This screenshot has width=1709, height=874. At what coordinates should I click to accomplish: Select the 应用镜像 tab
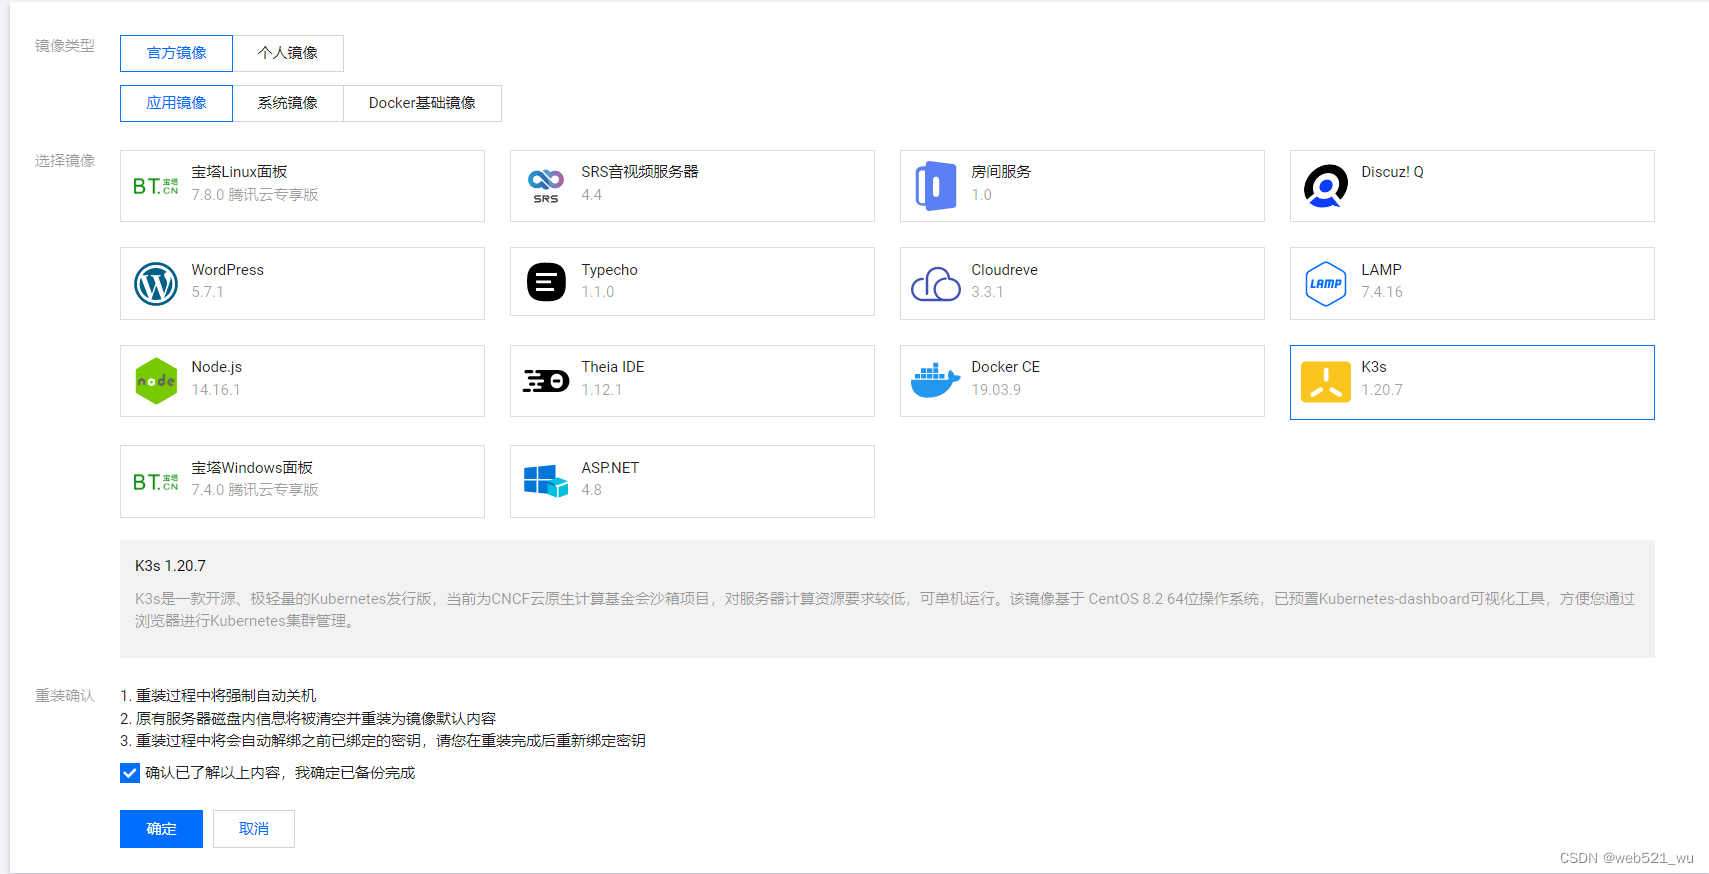176,103
